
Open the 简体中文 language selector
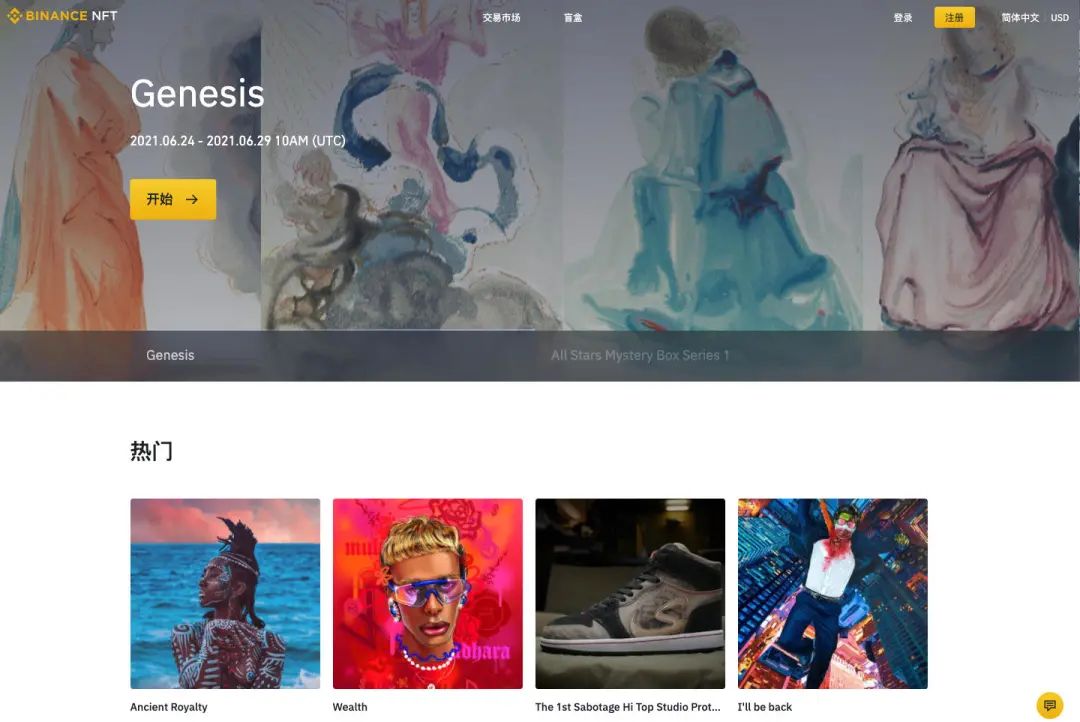pos(1020,17)
